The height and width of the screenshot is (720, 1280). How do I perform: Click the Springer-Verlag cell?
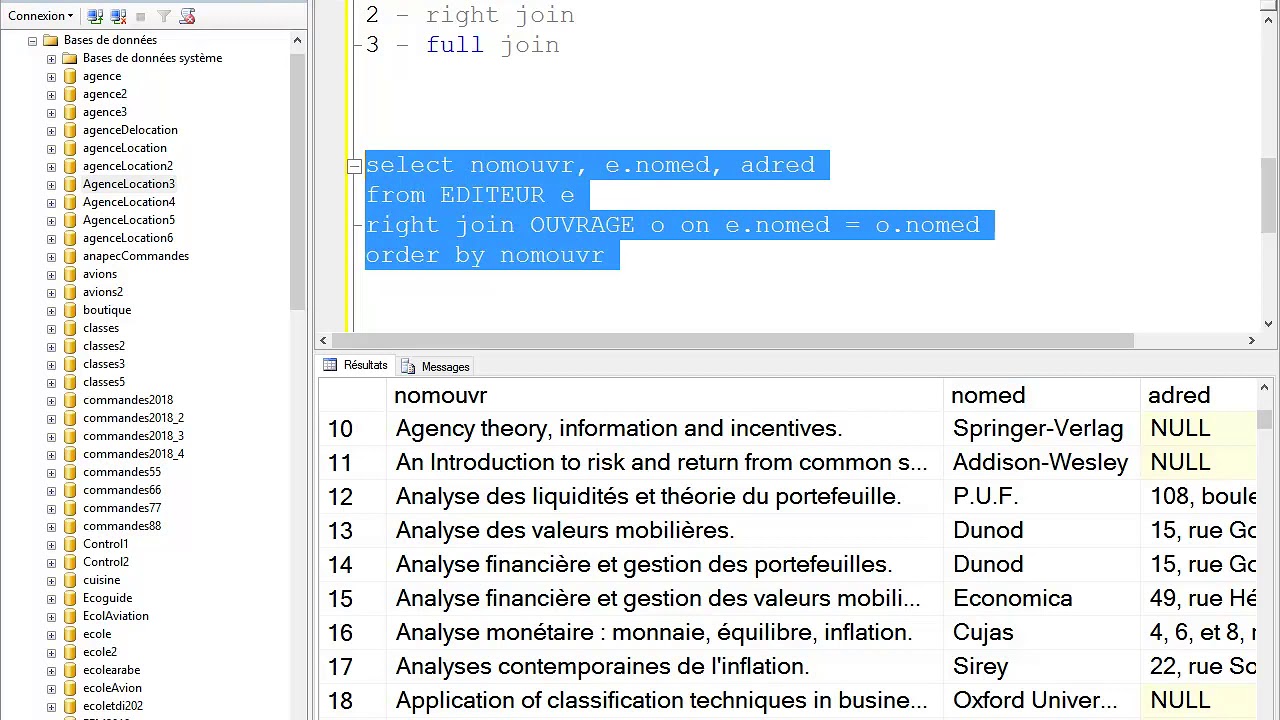tap(1042, 428)
